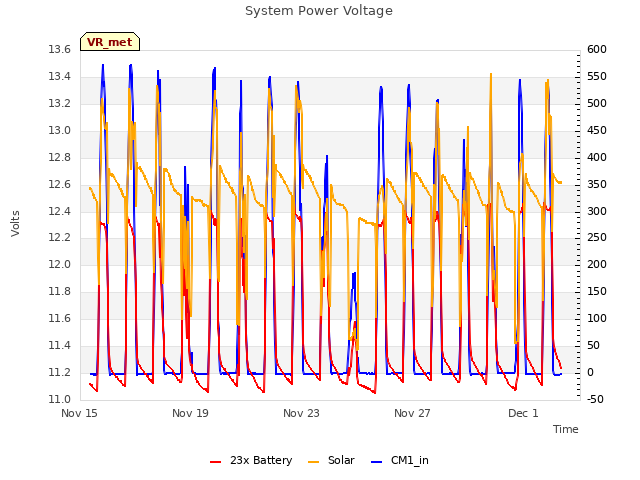Click the 350 right axis value
This screenshot has width=640, height=480.
(x=597, y=184)
